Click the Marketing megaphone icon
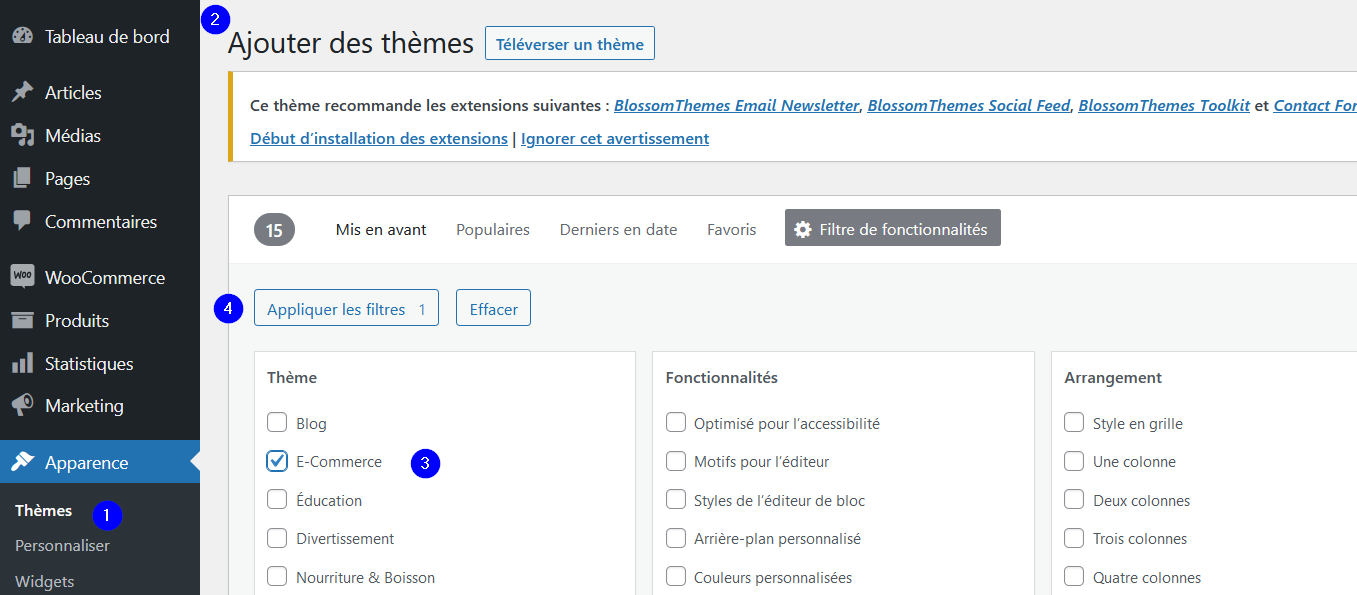 [x=22, y=406]
